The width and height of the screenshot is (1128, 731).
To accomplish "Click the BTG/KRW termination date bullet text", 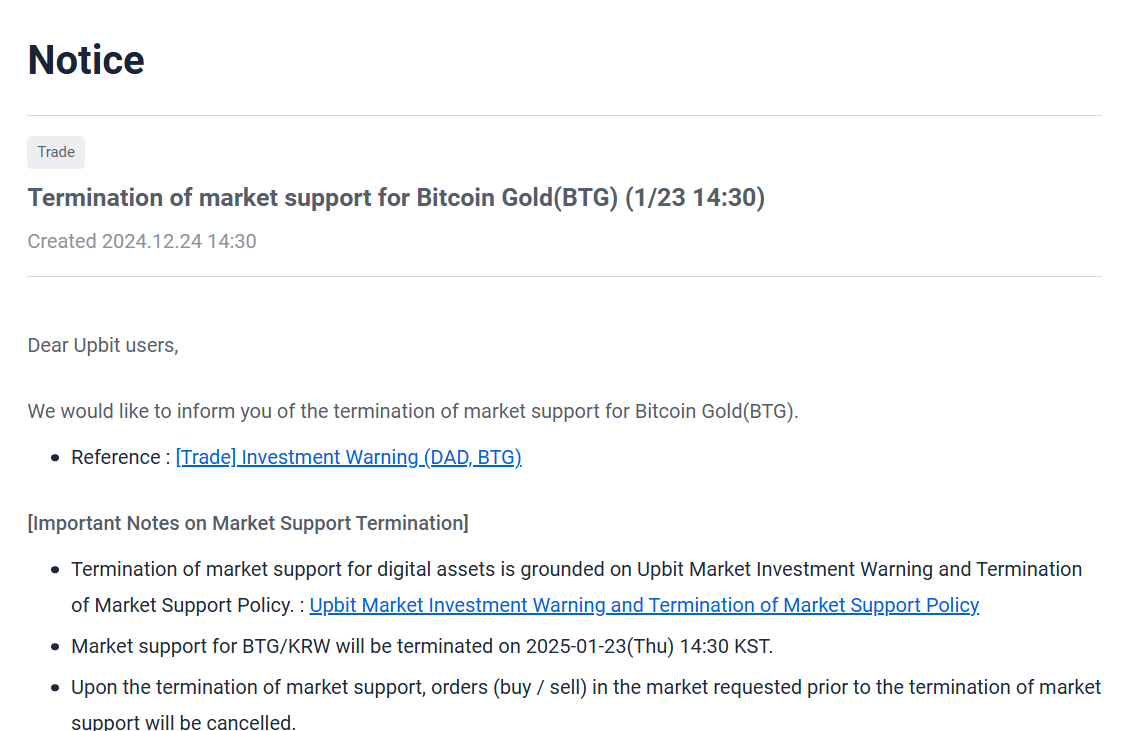I will [x=422, y=646].
